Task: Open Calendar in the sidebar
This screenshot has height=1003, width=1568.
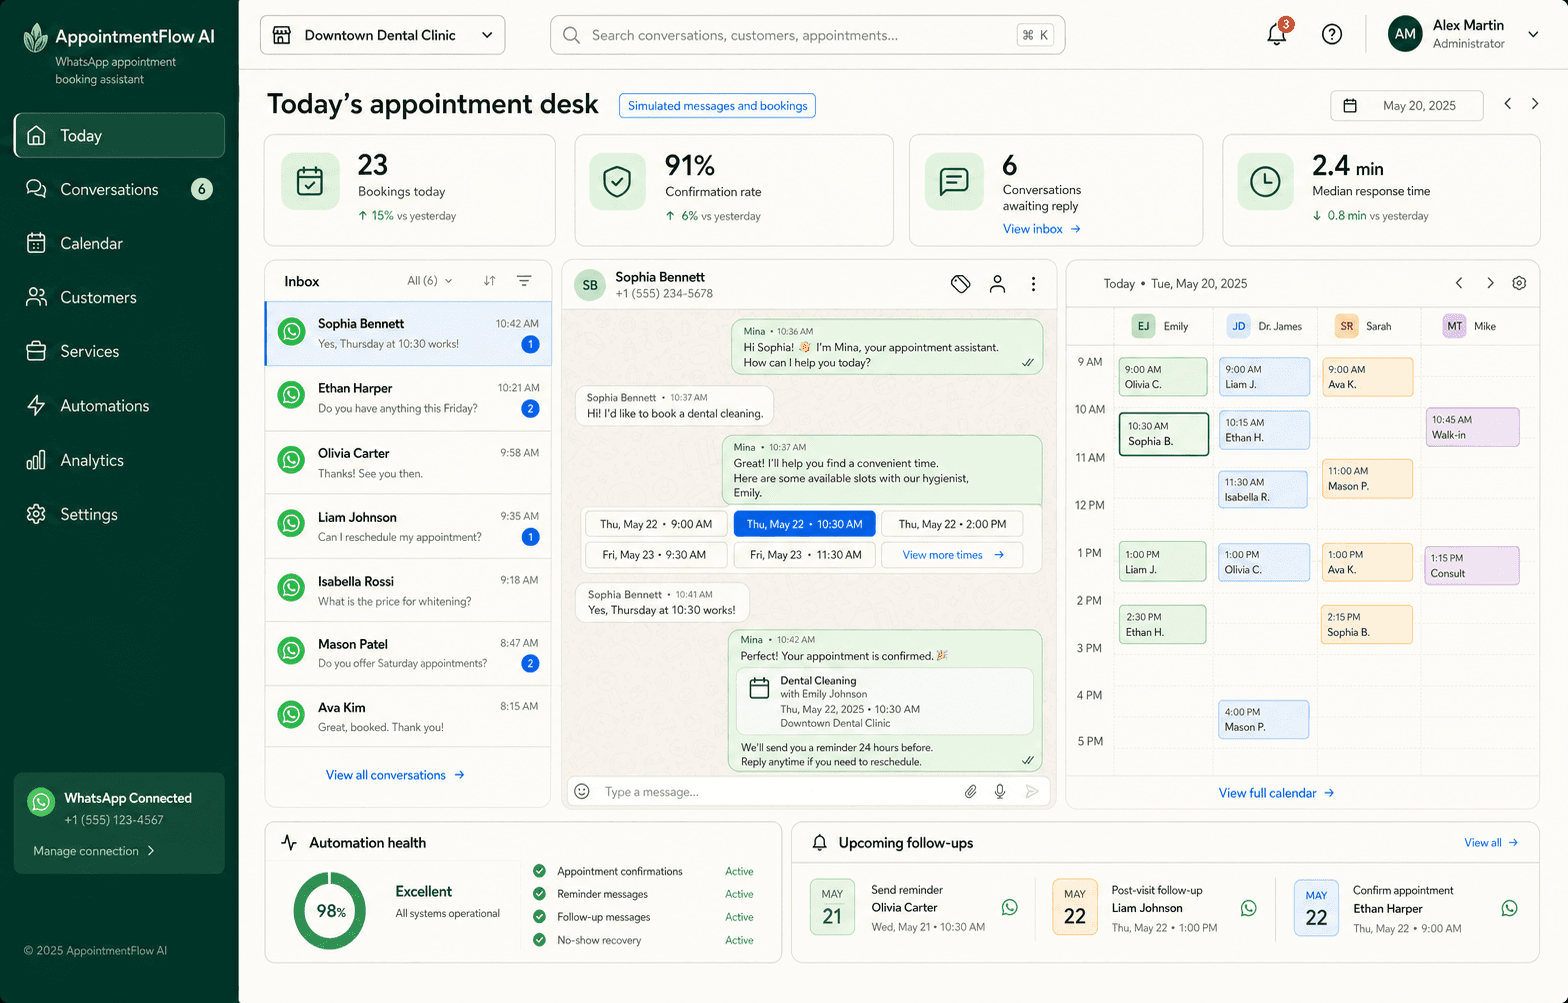Action: (119, 243)
